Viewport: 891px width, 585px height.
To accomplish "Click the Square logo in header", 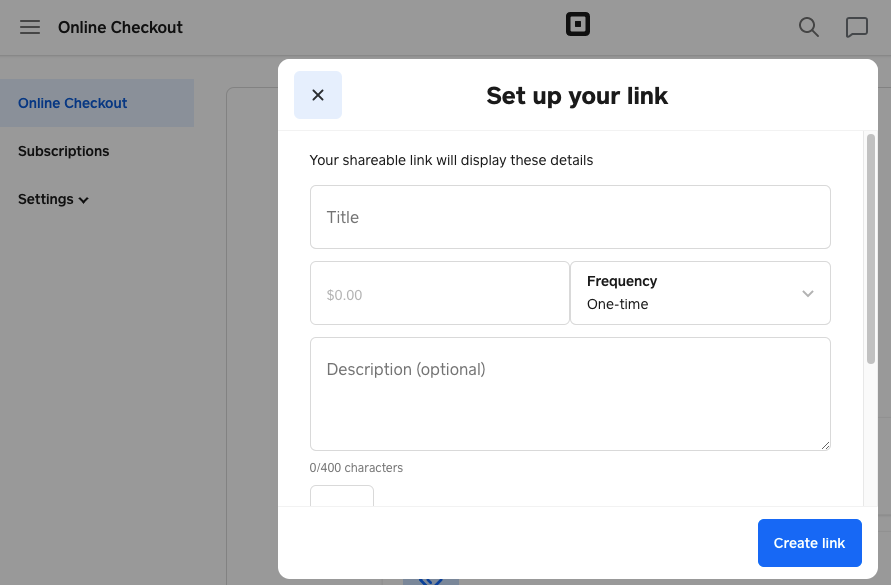I will 578,25.
